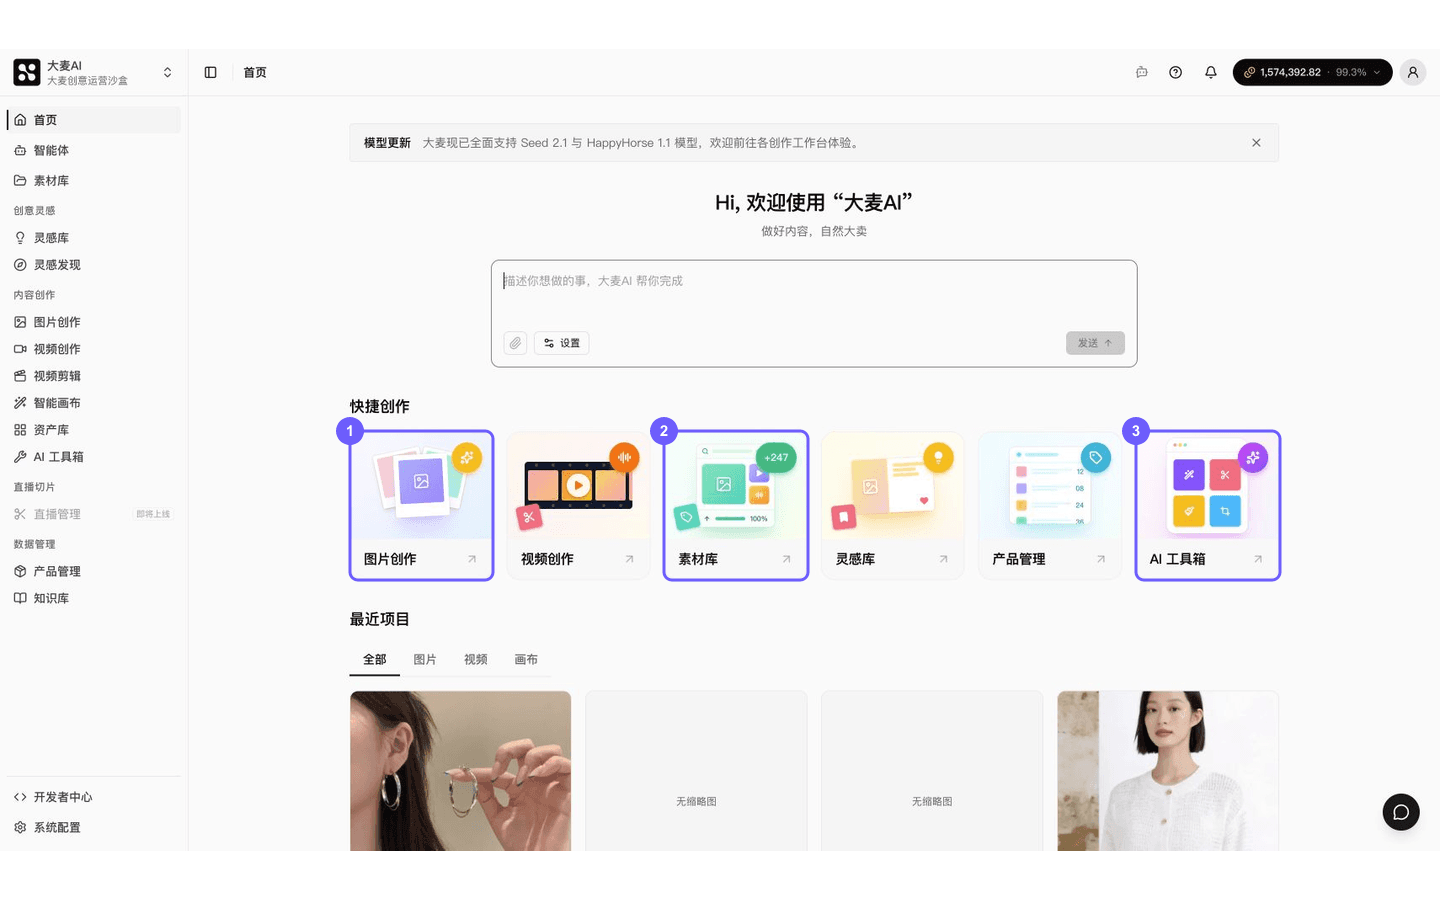Viewport: 1440px width, 900px height.
Task: Click the 发送 button
Action: click(1095, 343)
